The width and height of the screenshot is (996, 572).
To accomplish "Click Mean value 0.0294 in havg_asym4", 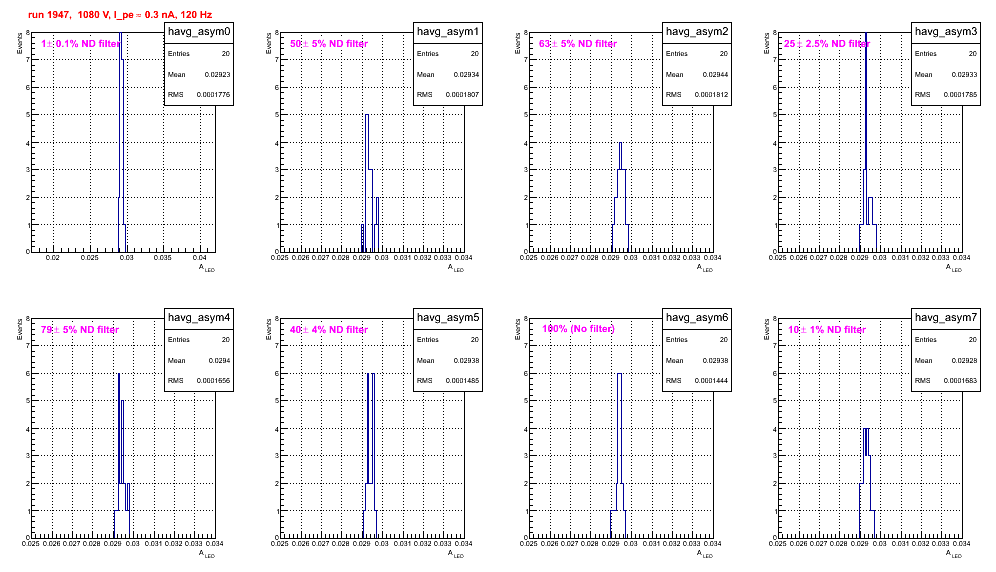I will tap(219, 360).
